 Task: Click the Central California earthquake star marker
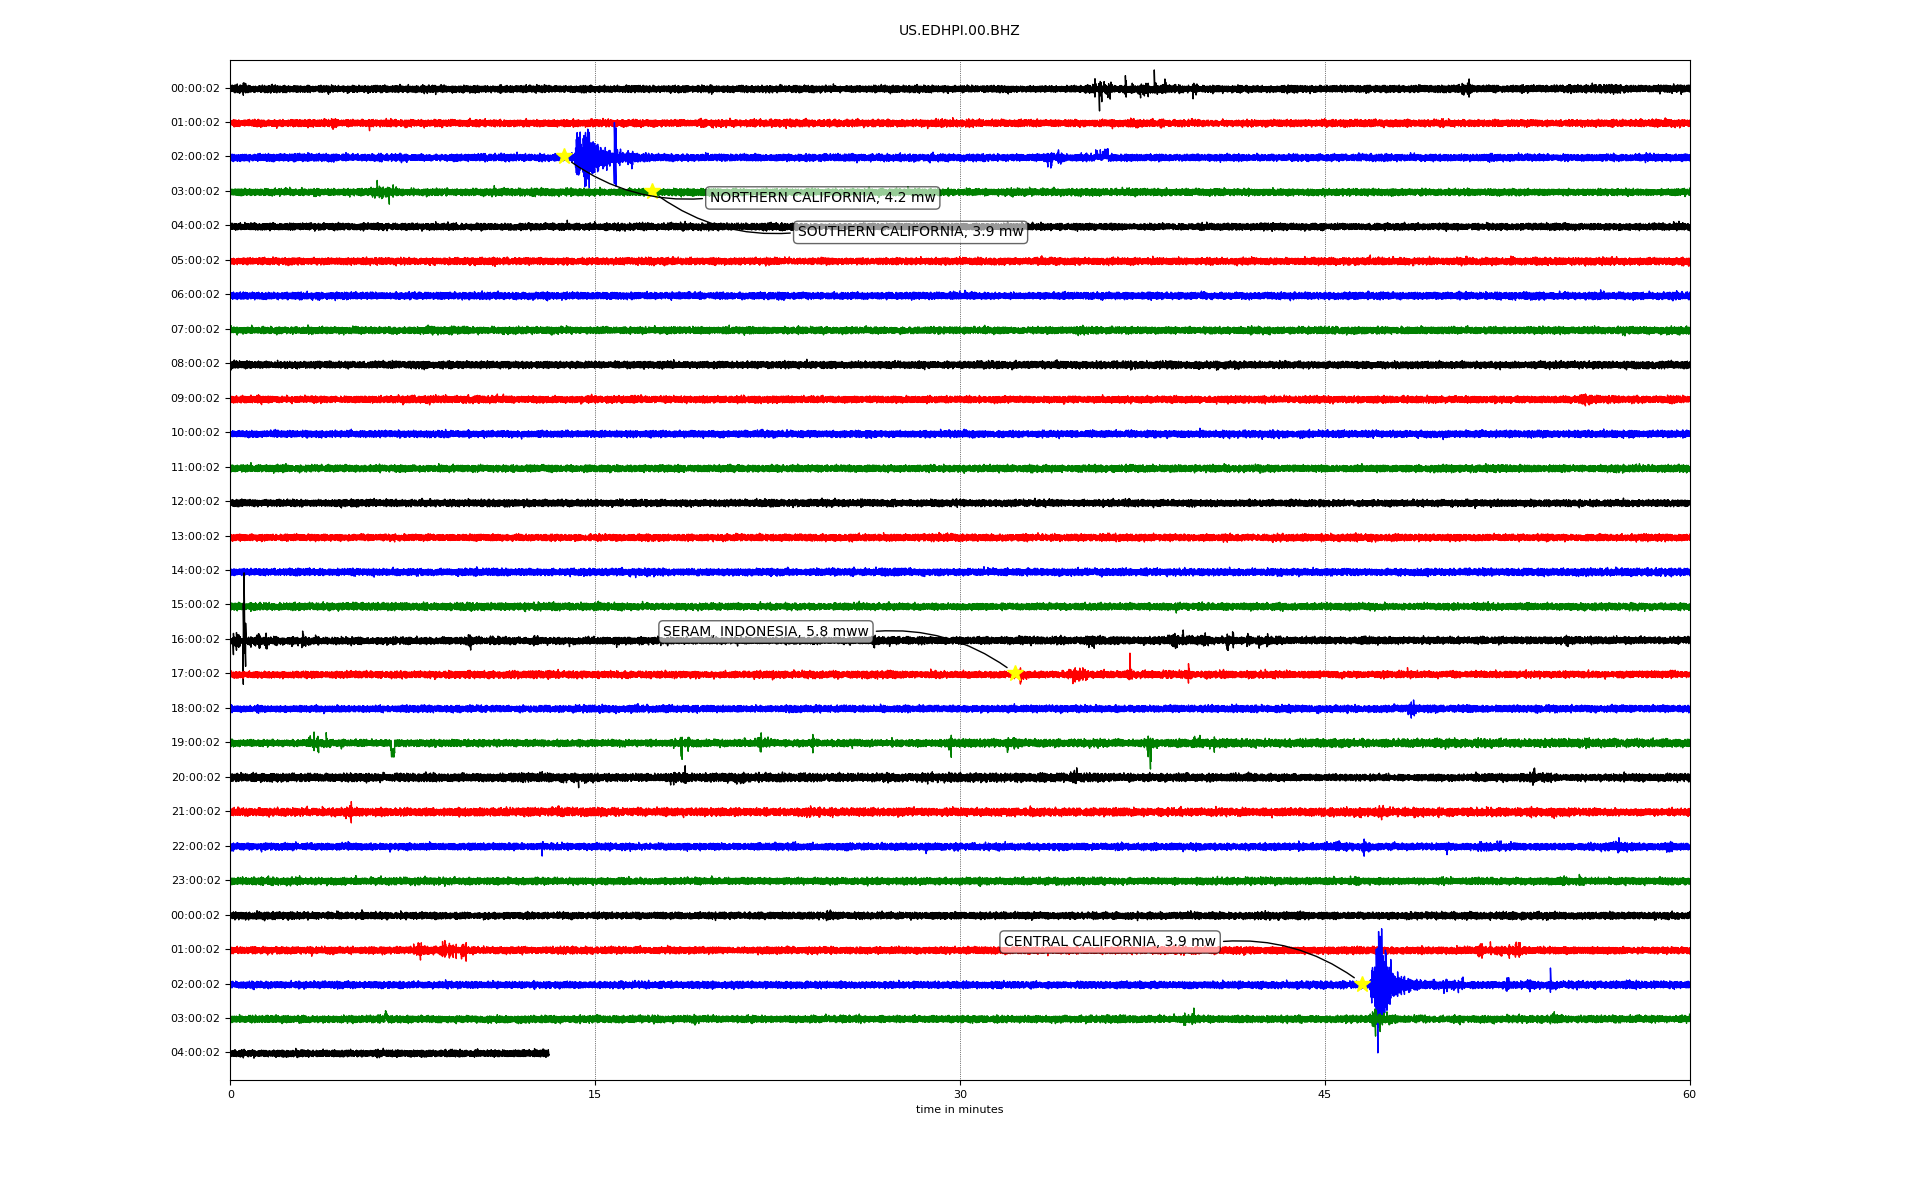coord(1362,984)
